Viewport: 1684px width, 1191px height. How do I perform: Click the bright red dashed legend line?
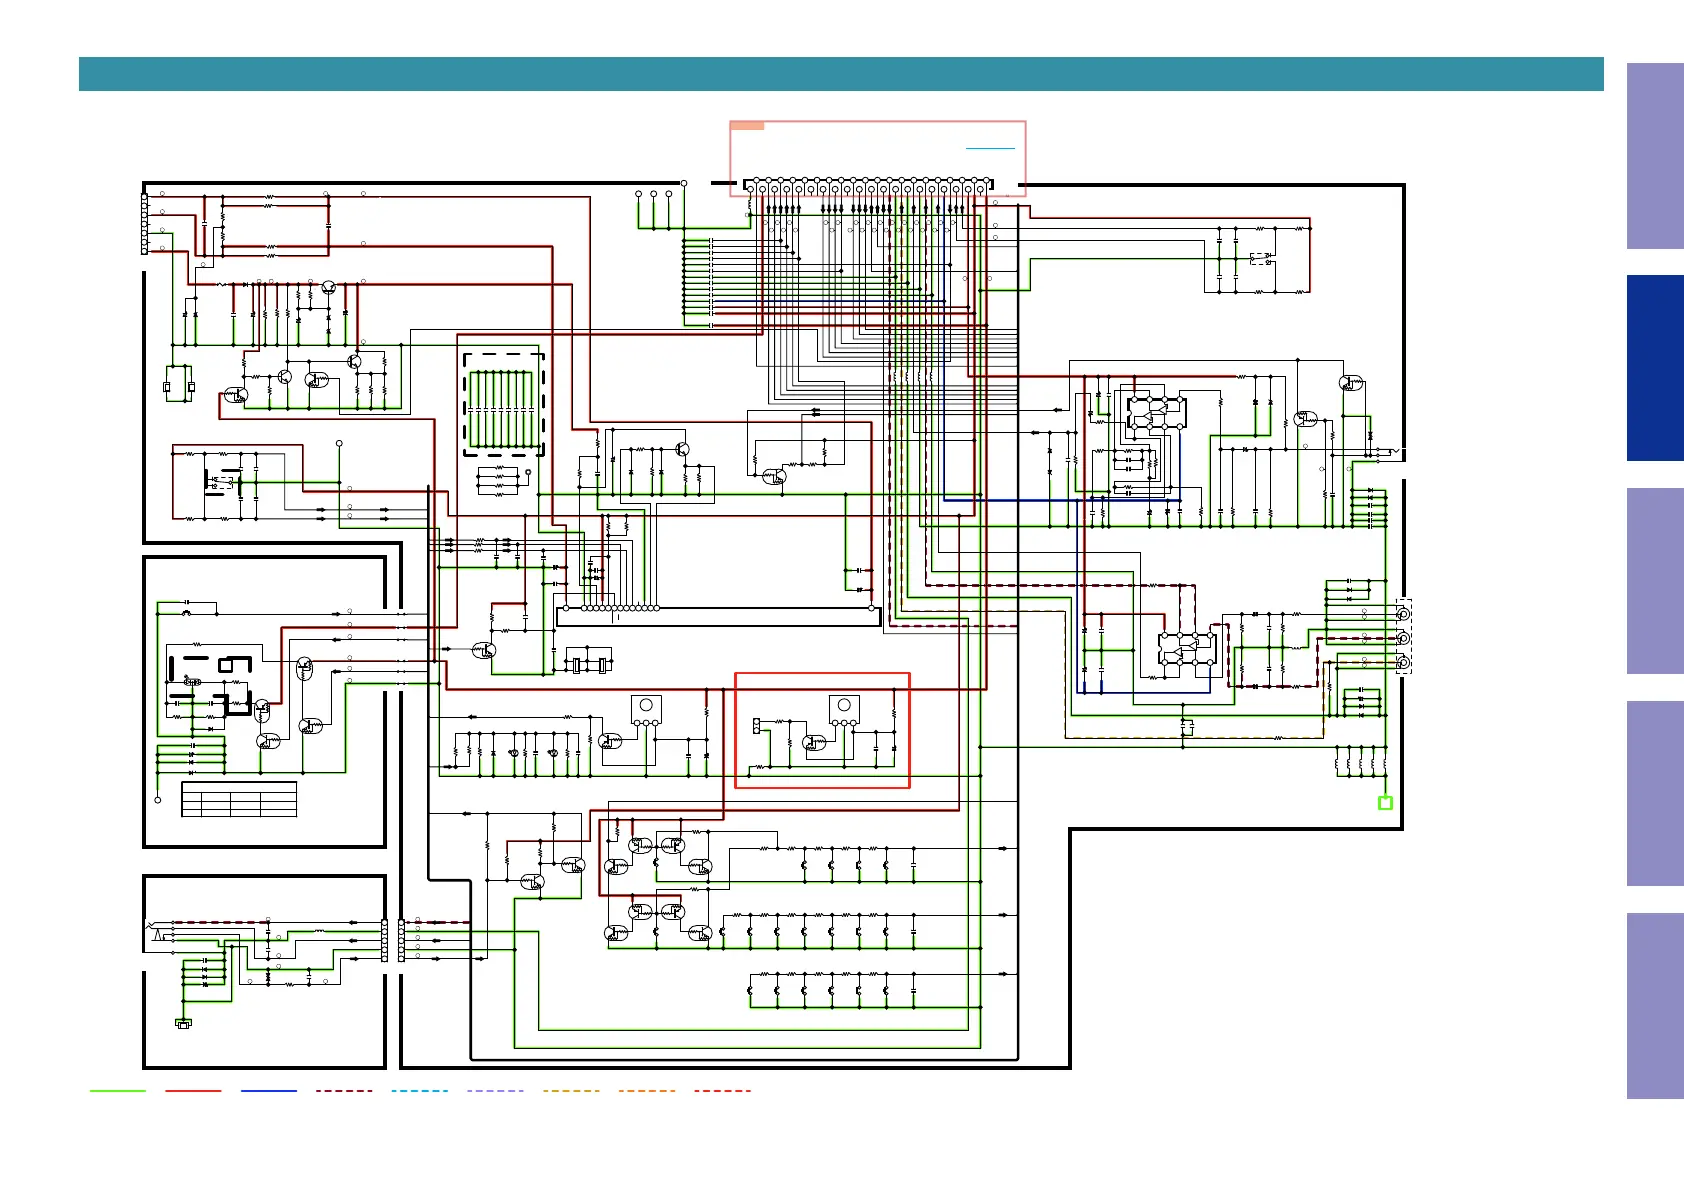[x=722, y=1091]
